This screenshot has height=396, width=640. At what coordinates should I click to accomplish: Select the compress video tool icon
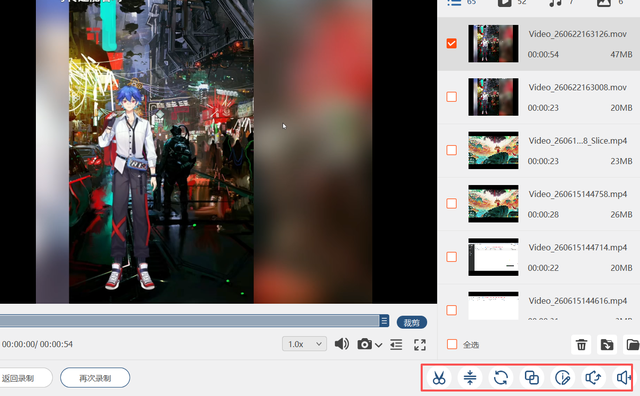coord(470,378)
